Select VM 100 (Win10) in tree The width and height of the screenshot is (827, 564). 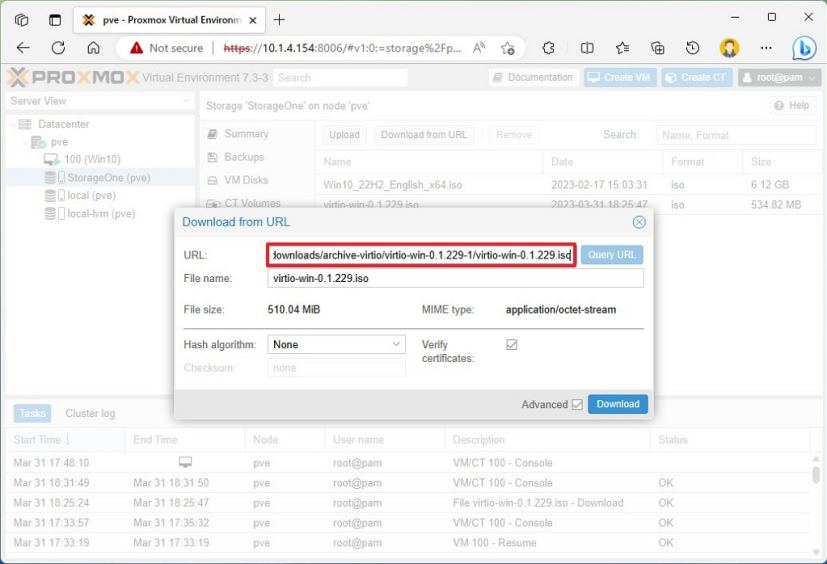pyautogui.click(x=92, y=159)
